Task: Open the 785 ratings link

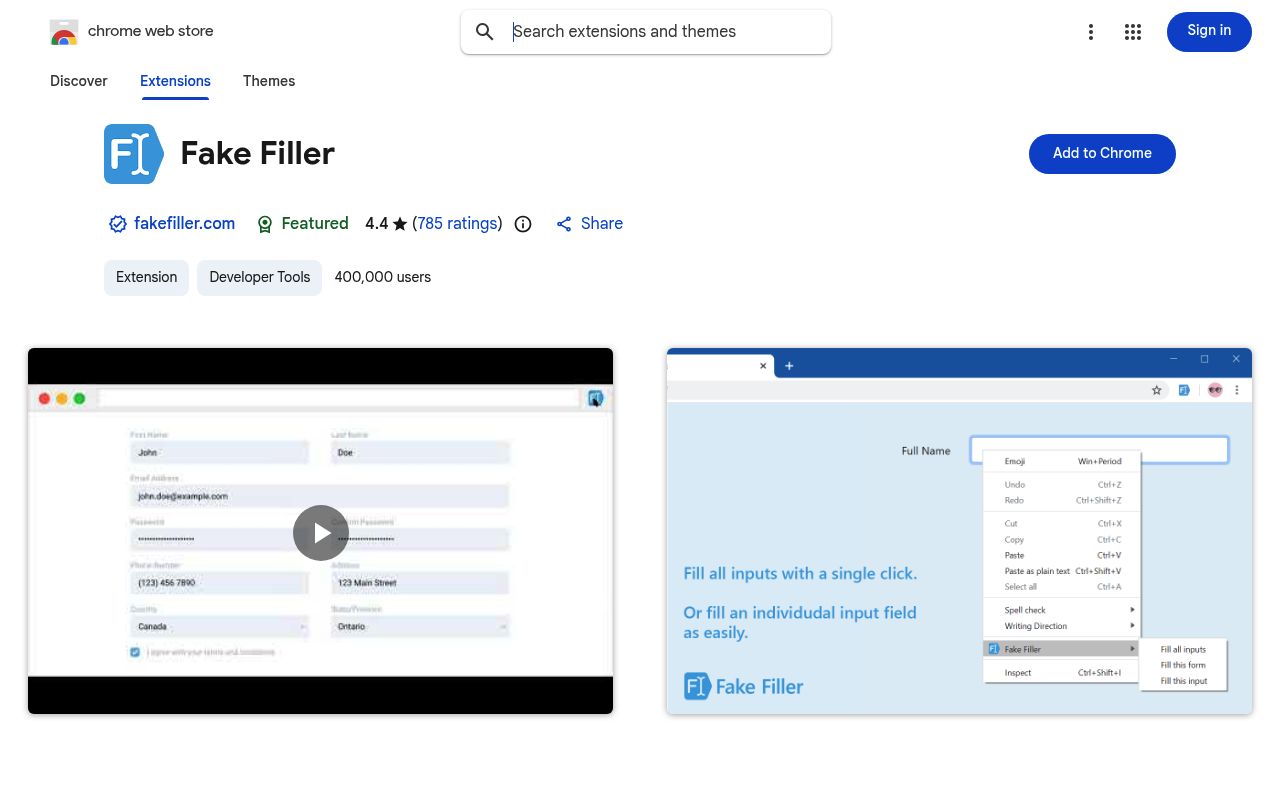Action: click(x=457, y=224)
